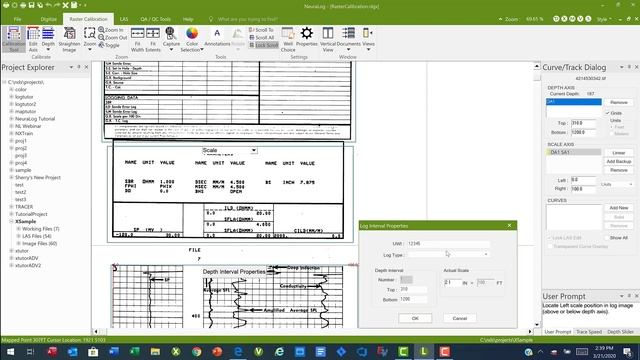640x360 pixels.
Task: Click Print icon in quick access toolbar
Action: [23, 5]
